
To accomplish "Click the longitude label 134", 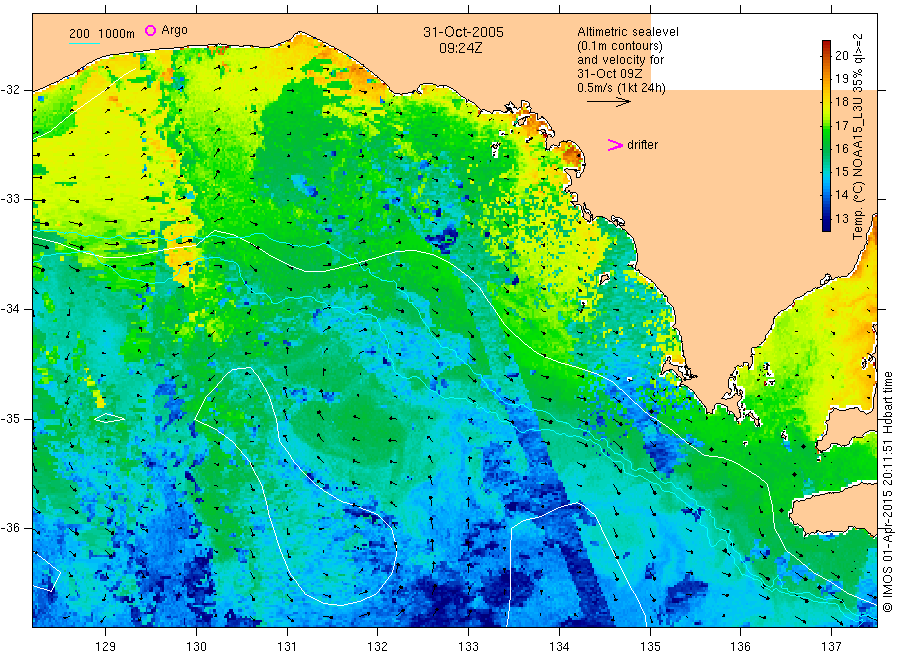I will 559,646.
